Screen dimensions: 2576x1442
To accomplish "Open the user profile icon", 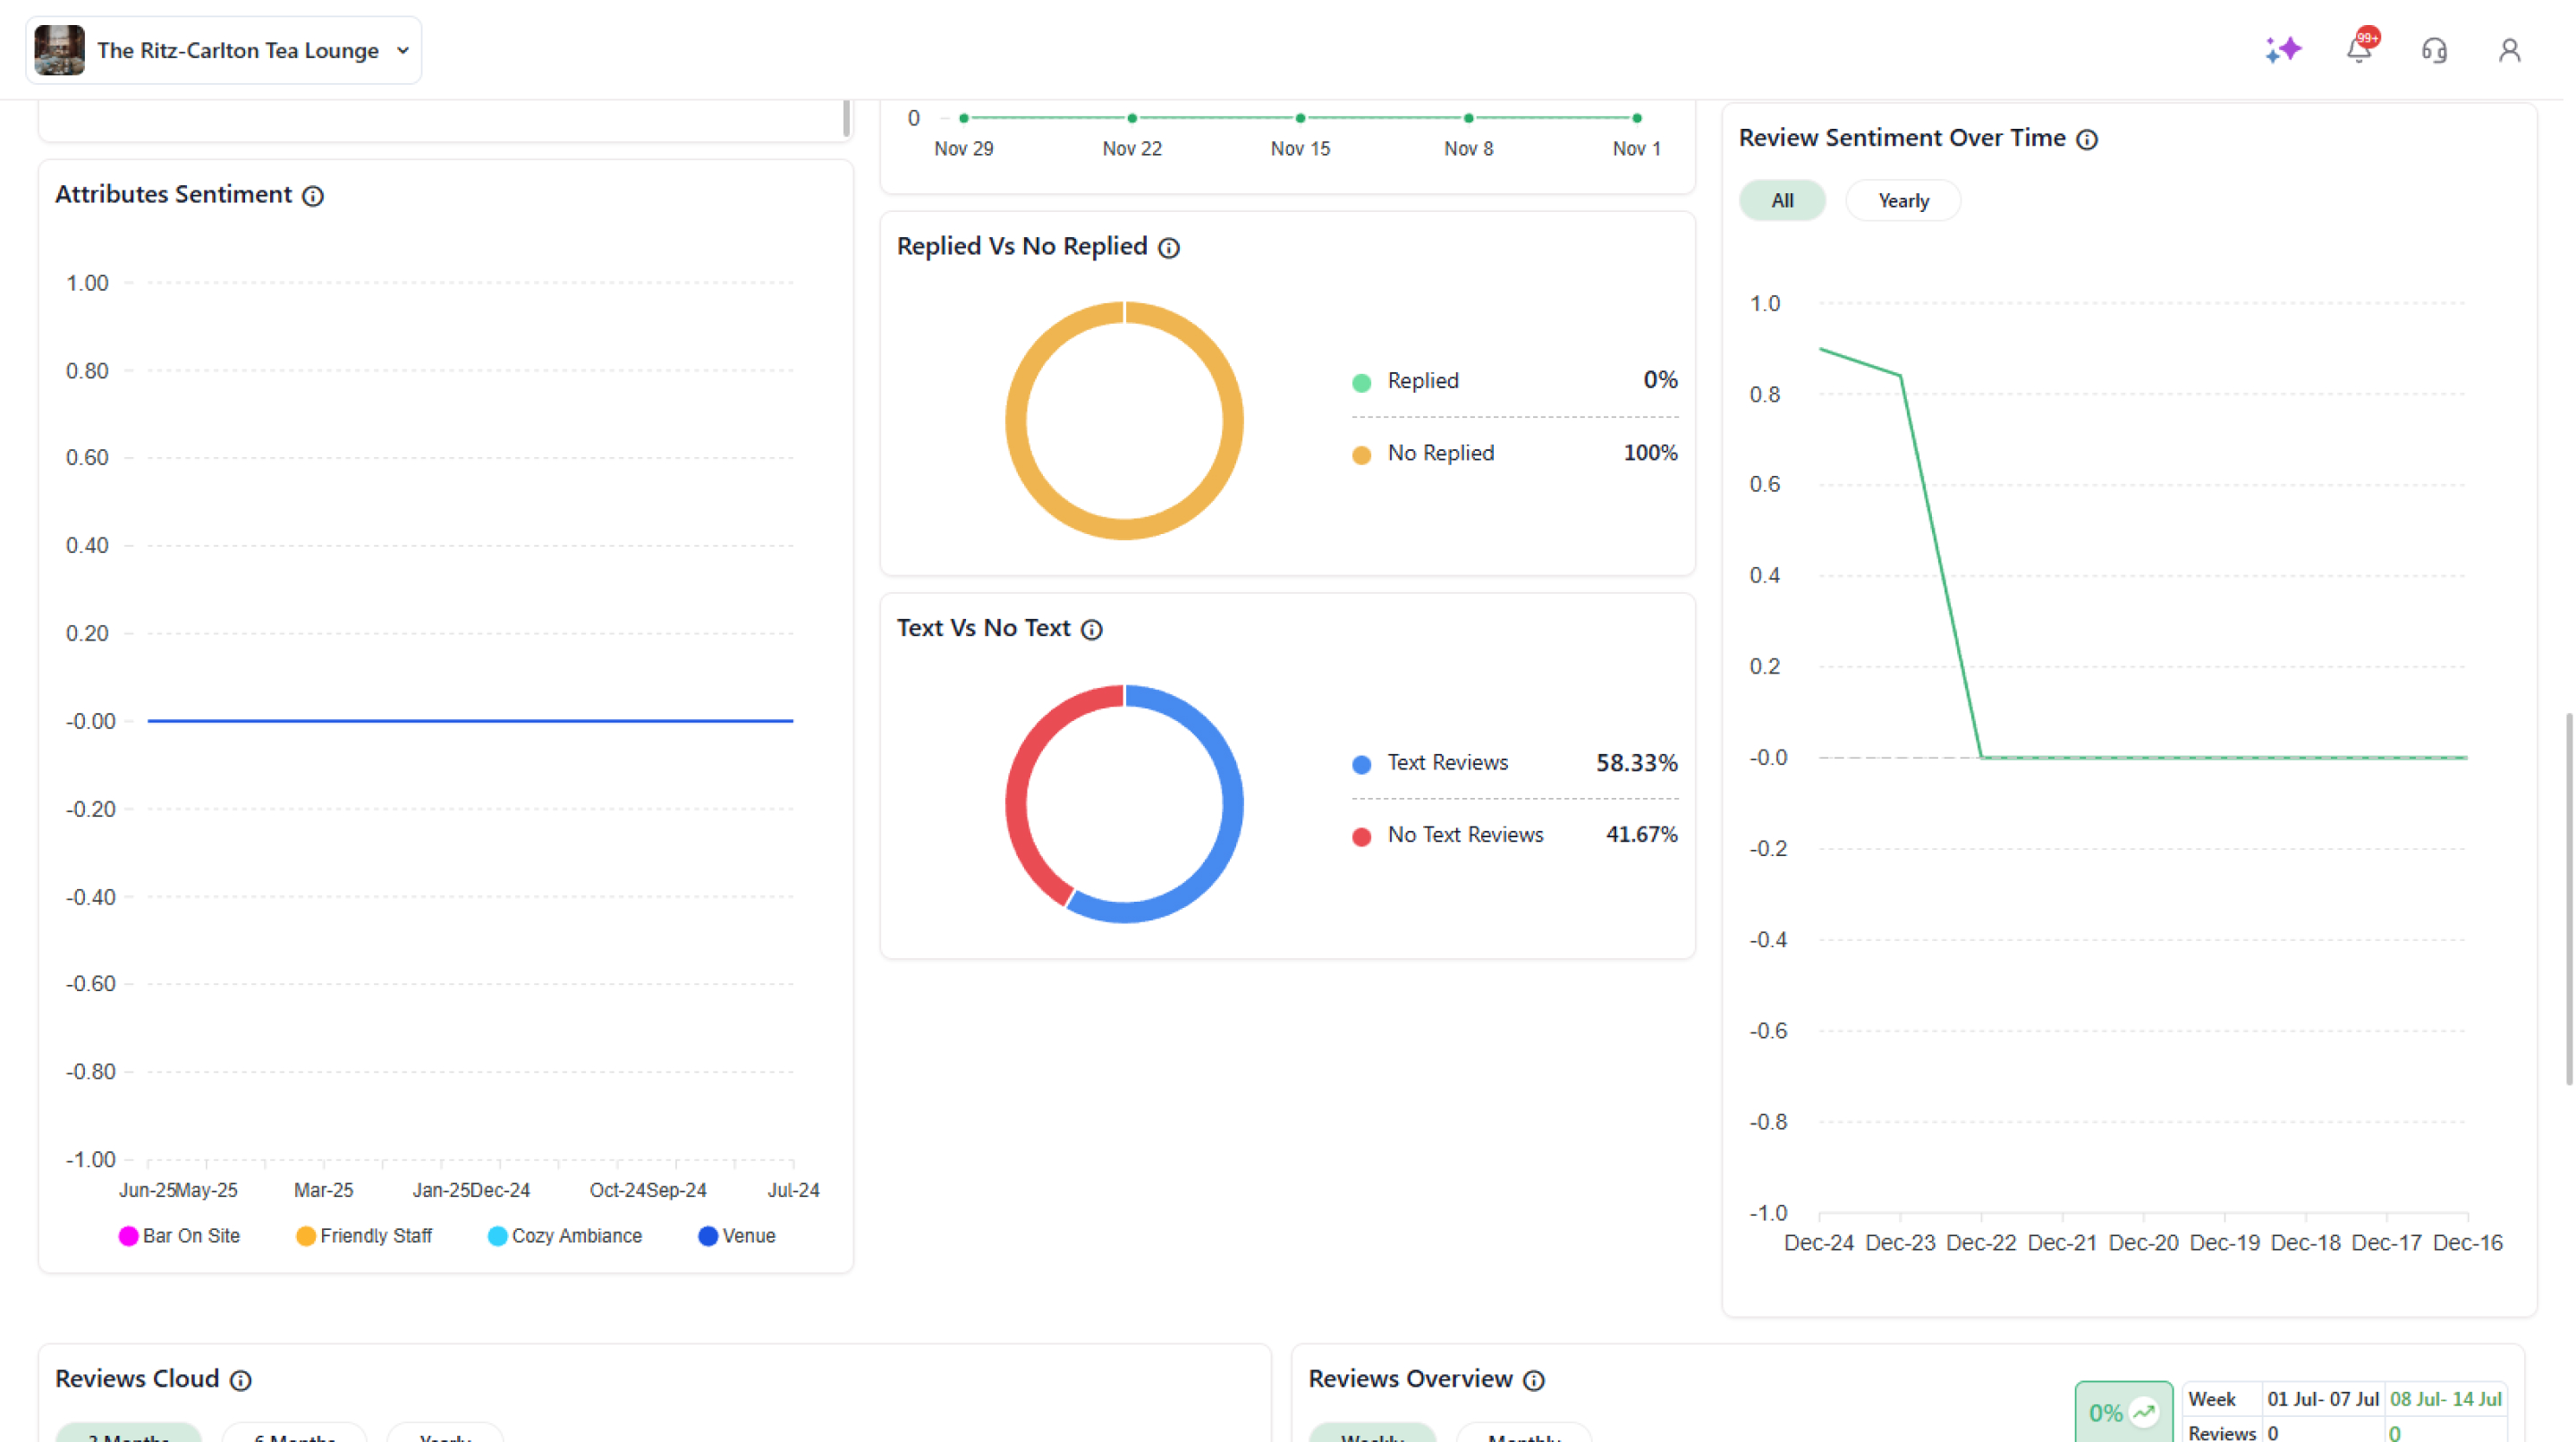I will click(x=2509, y=50).
